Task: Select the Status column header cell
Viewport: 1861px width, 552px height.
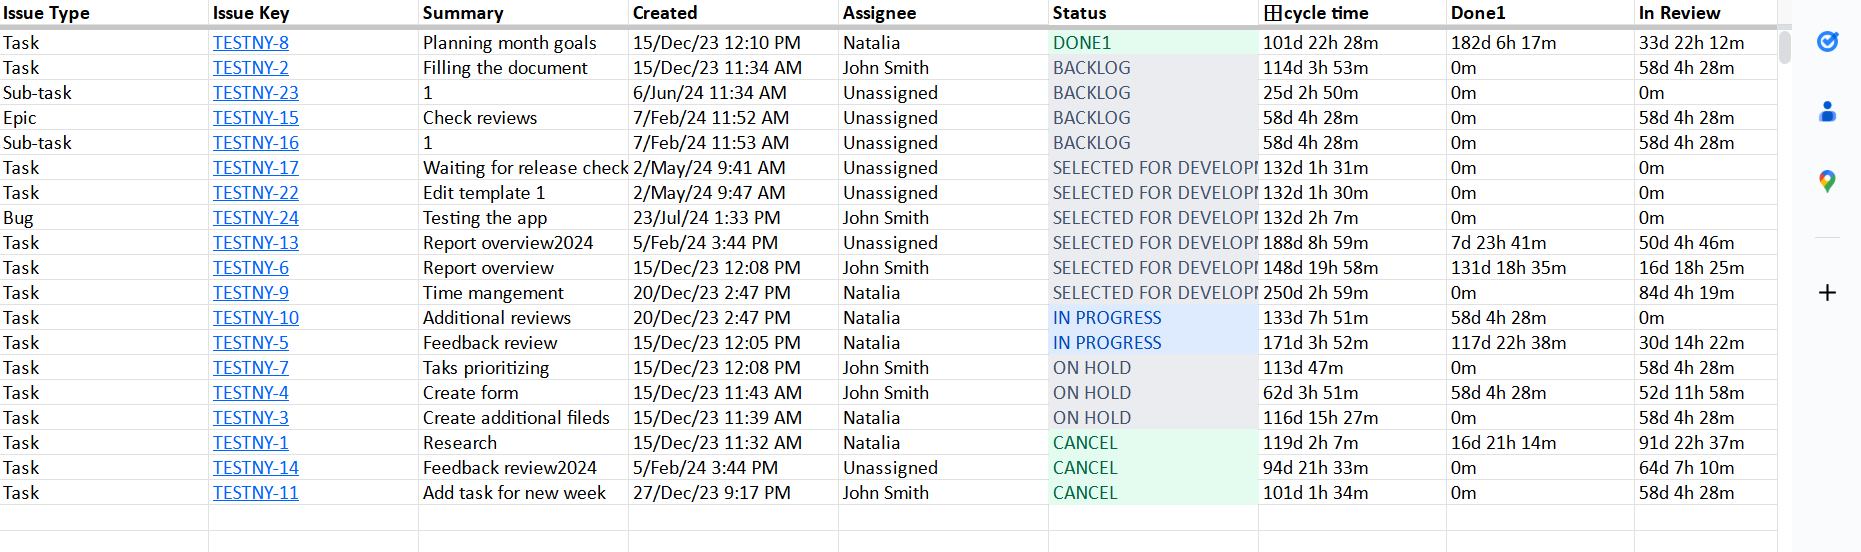Action: point(1152,13)
